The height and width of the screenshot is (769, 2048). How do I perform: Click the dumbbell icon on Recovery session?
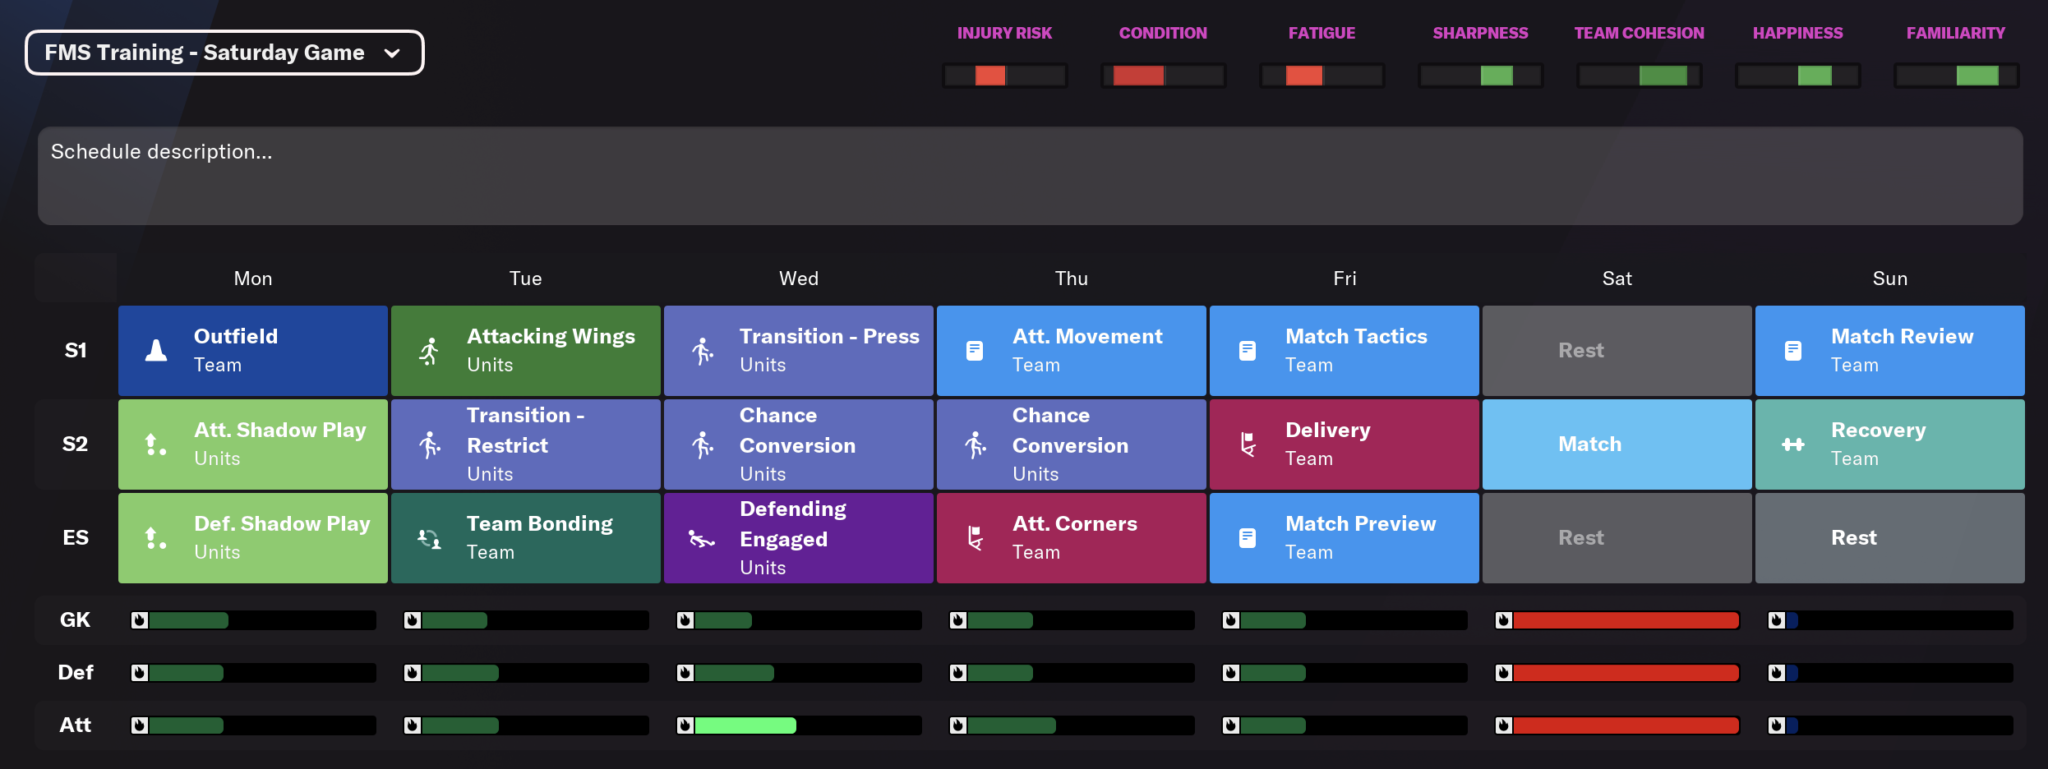coord(1793,444)
